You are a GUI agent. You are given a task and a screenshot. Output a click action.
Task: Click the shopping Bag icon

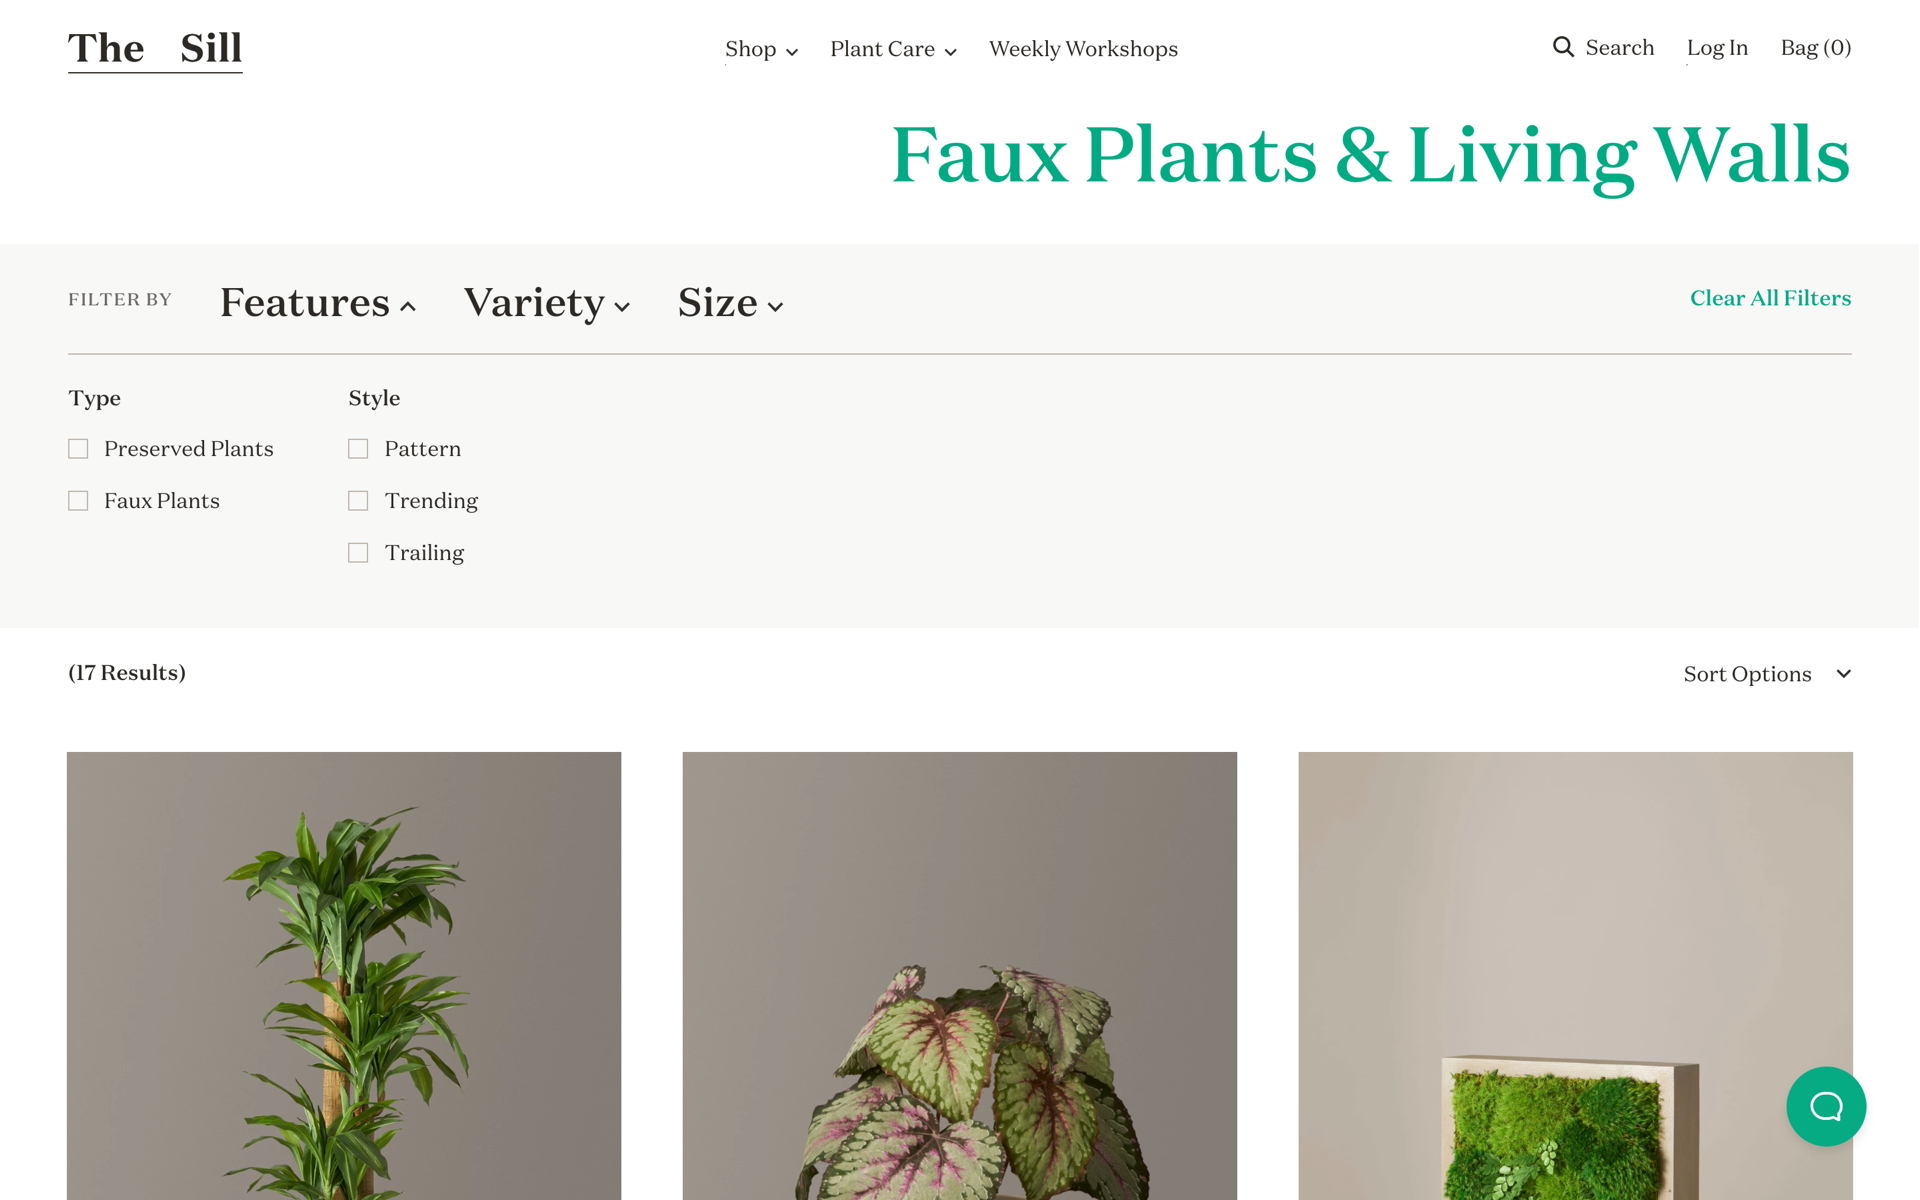point(1815,47)
